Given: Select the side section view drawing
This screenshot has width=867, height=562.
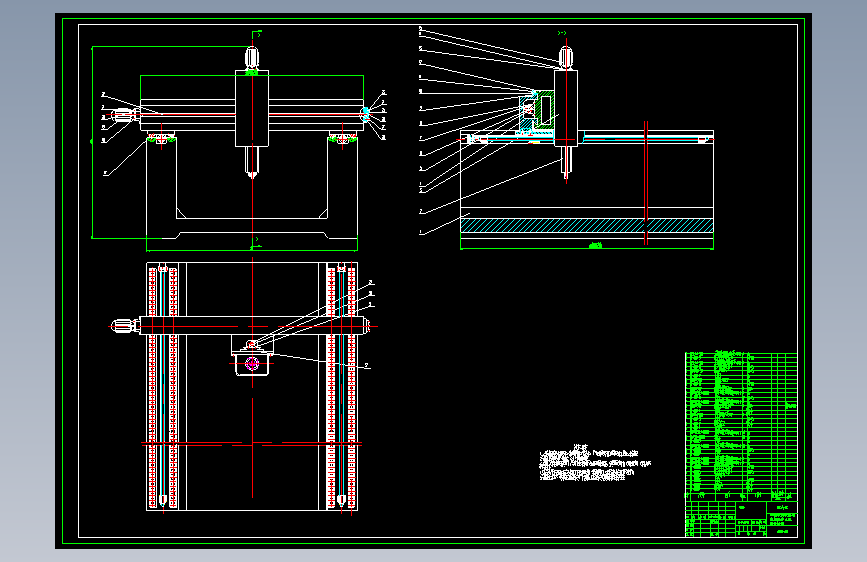Looking at the screenshot, I should tap(567, 138).
